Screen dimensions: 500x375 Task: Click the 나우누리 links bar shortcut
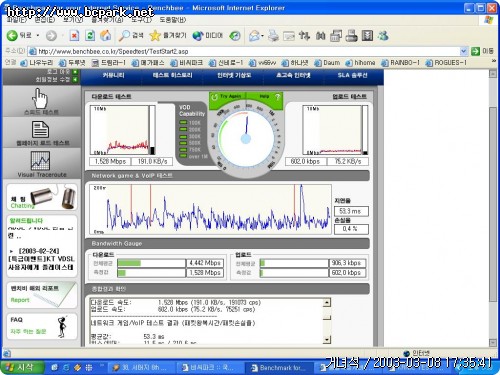tap(37, 63)
